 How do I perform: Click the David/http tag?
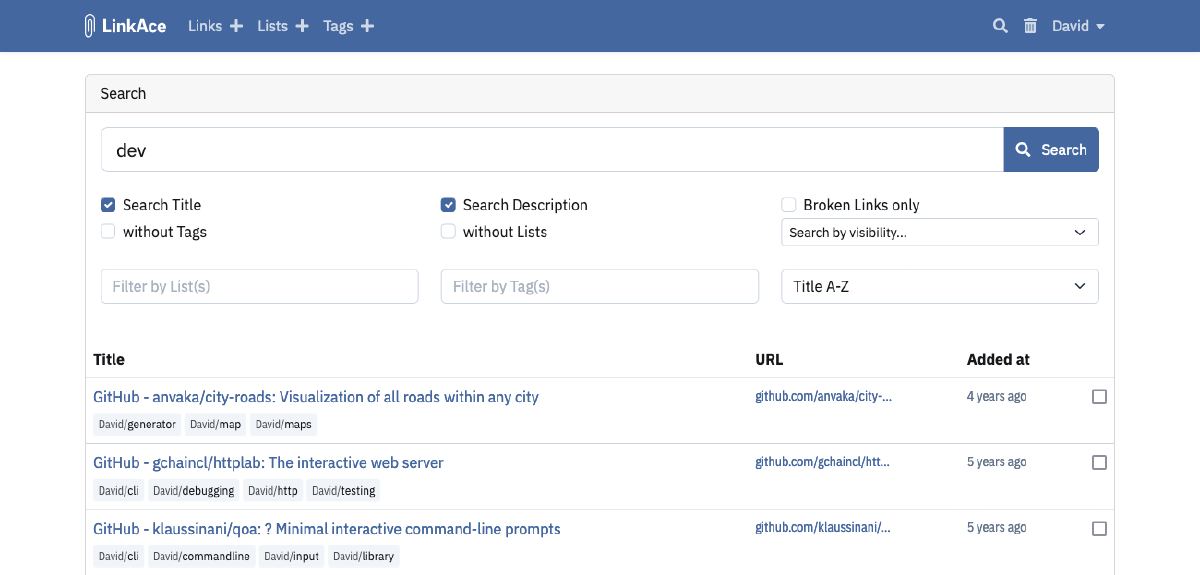[x=273, y=490]
